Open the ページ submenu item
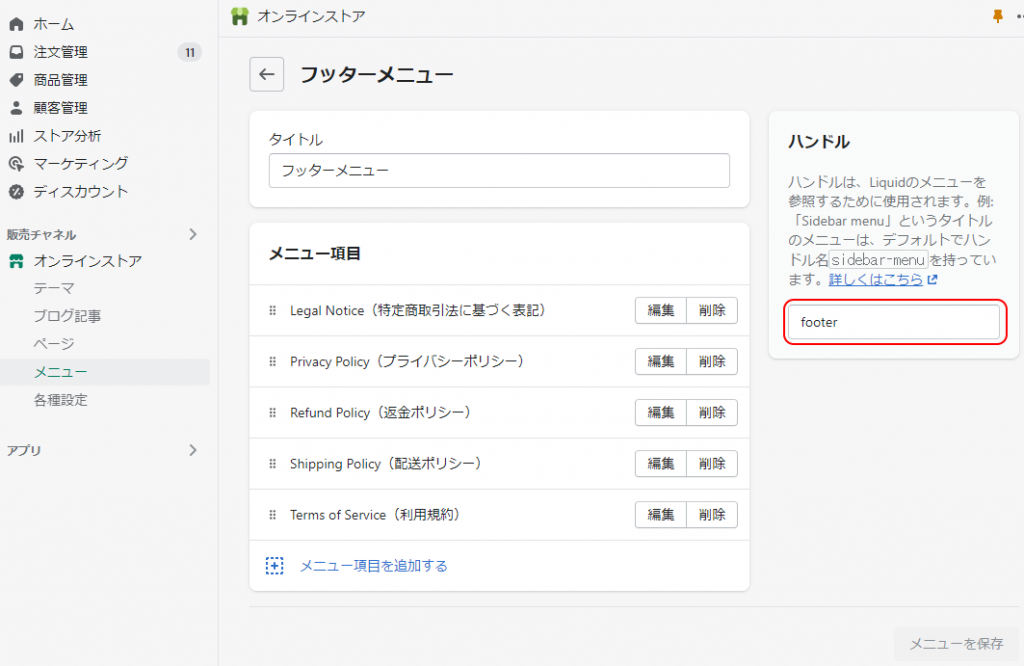Image resolution: width=1024 pixels, height=666 pixels. click(x=54, y=344)
